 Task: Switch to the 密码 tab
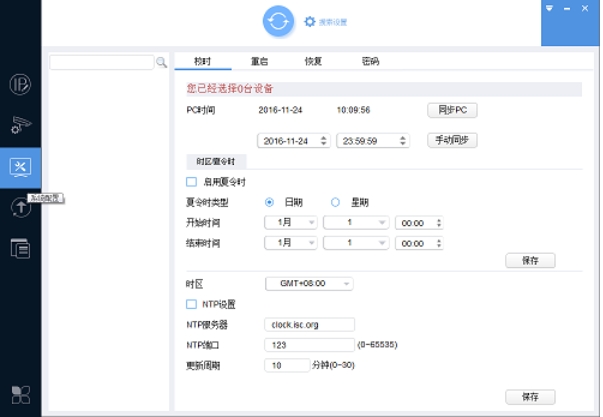[371, 61]
